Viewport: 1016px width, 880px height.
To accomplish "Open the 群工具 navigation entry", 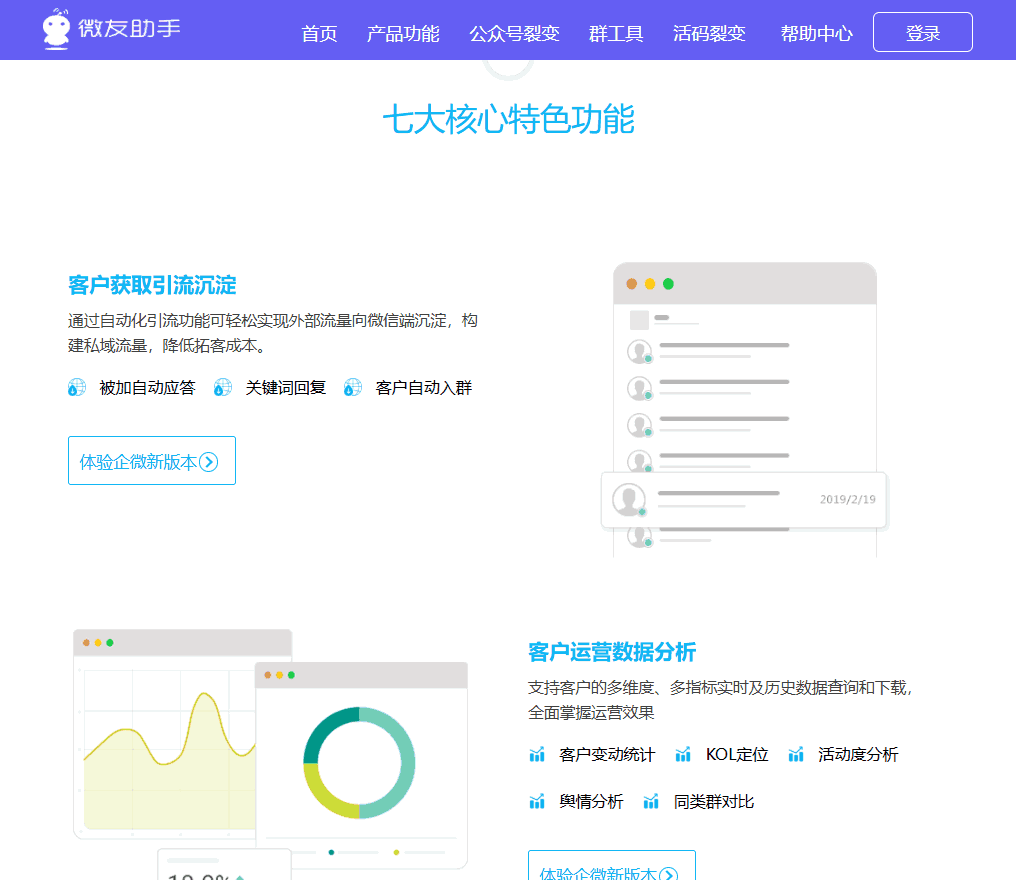I will coord(616,32).
